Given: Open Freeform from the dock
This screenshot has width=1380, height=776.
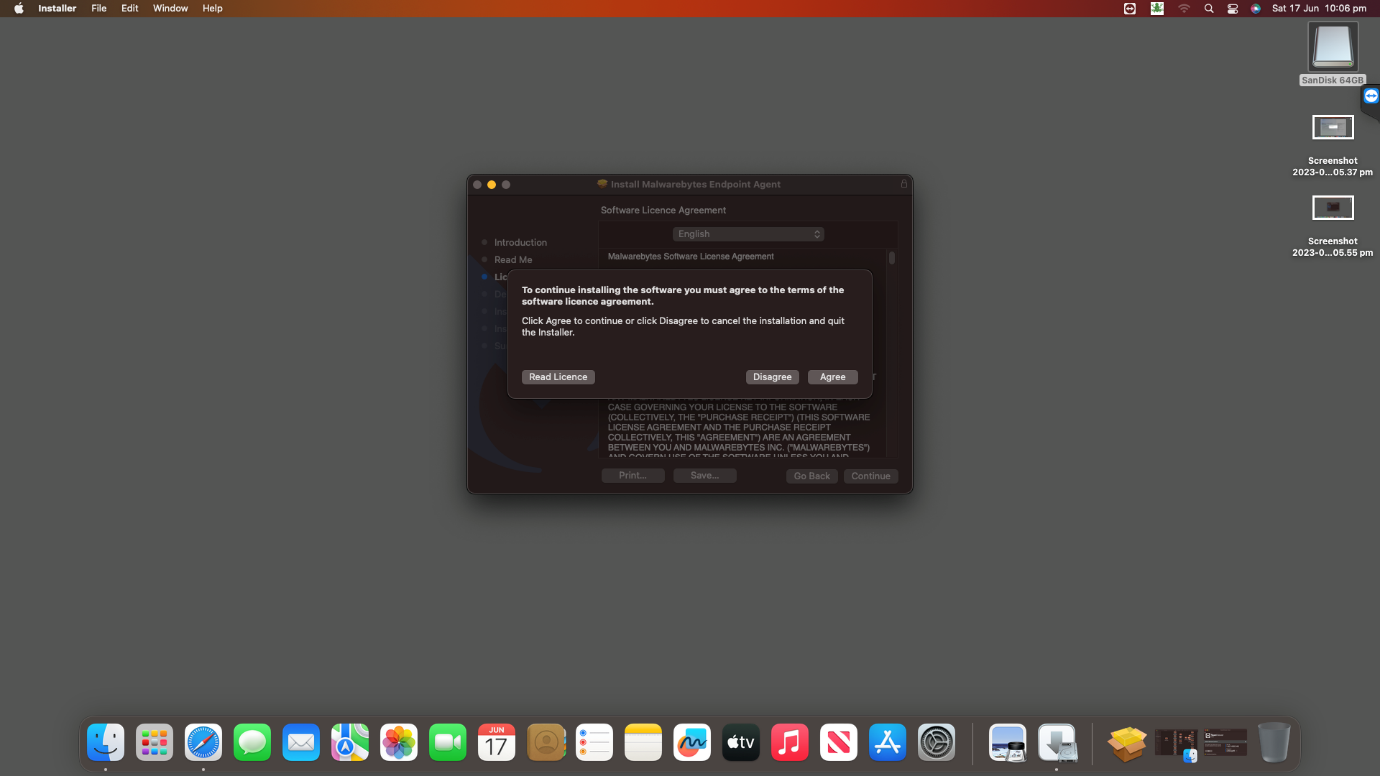Looking at the screenshot, I should point(692,742).
